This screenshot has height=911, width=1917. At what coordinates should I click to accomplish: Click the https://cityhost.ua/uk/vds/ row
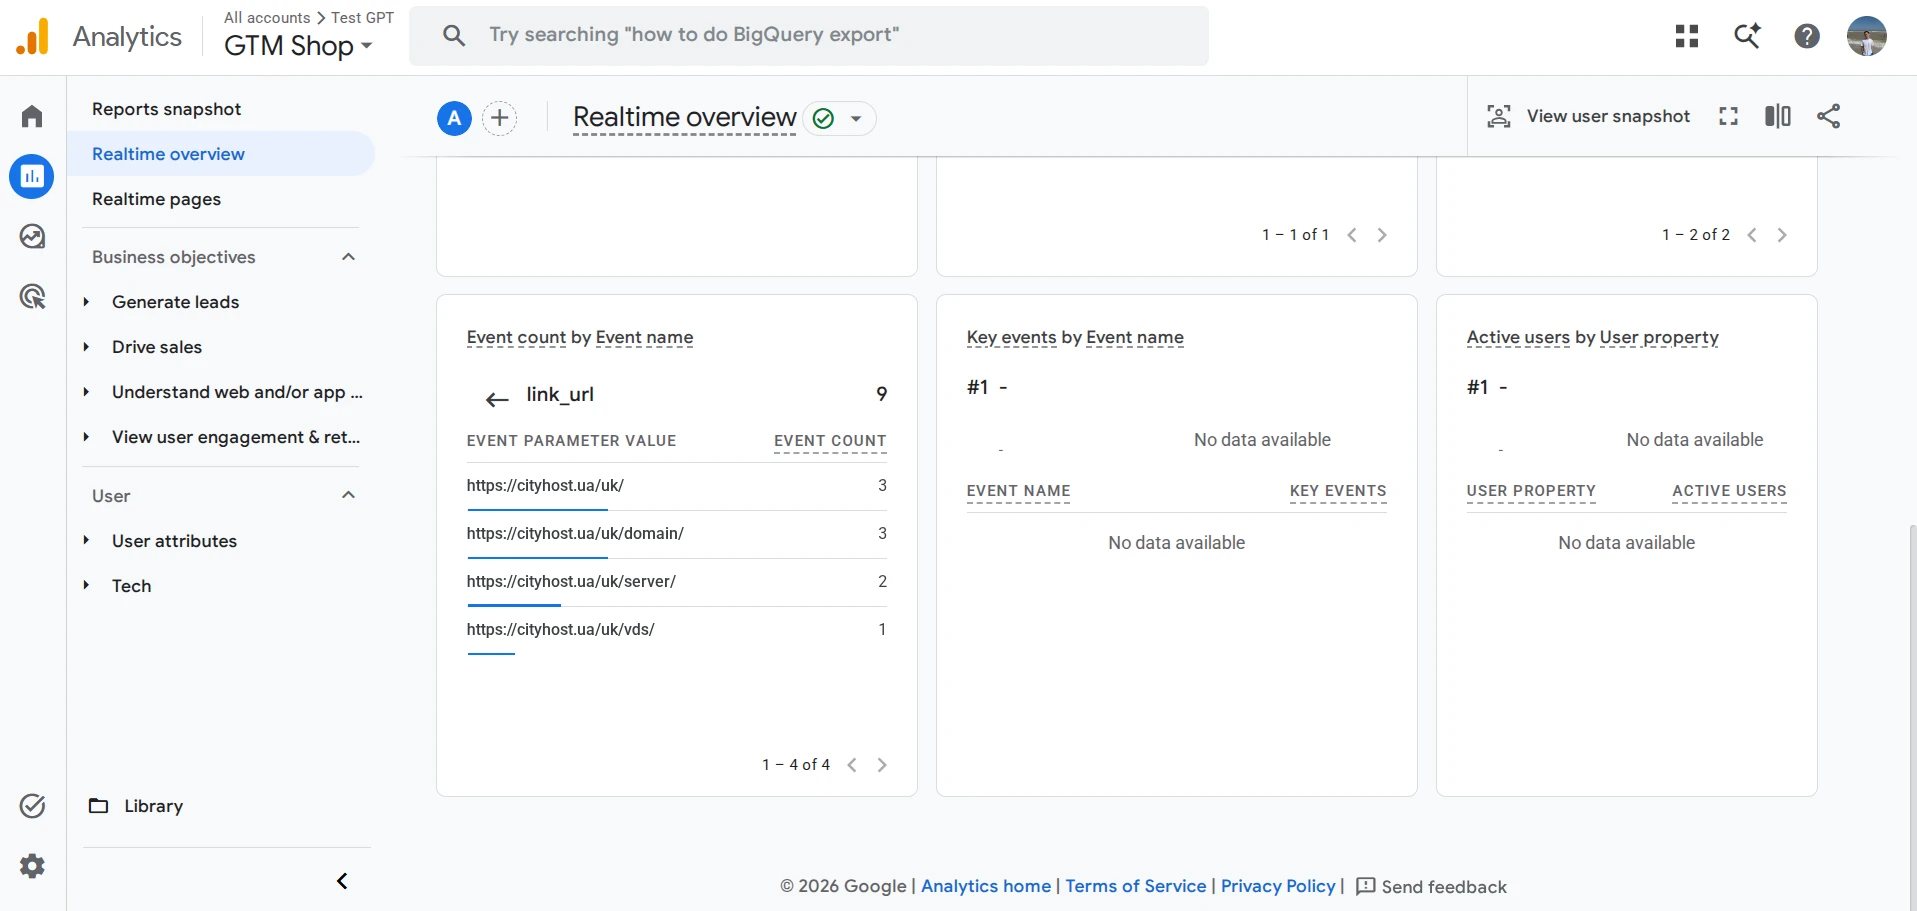pyautogui.click(x=677, y=630)
